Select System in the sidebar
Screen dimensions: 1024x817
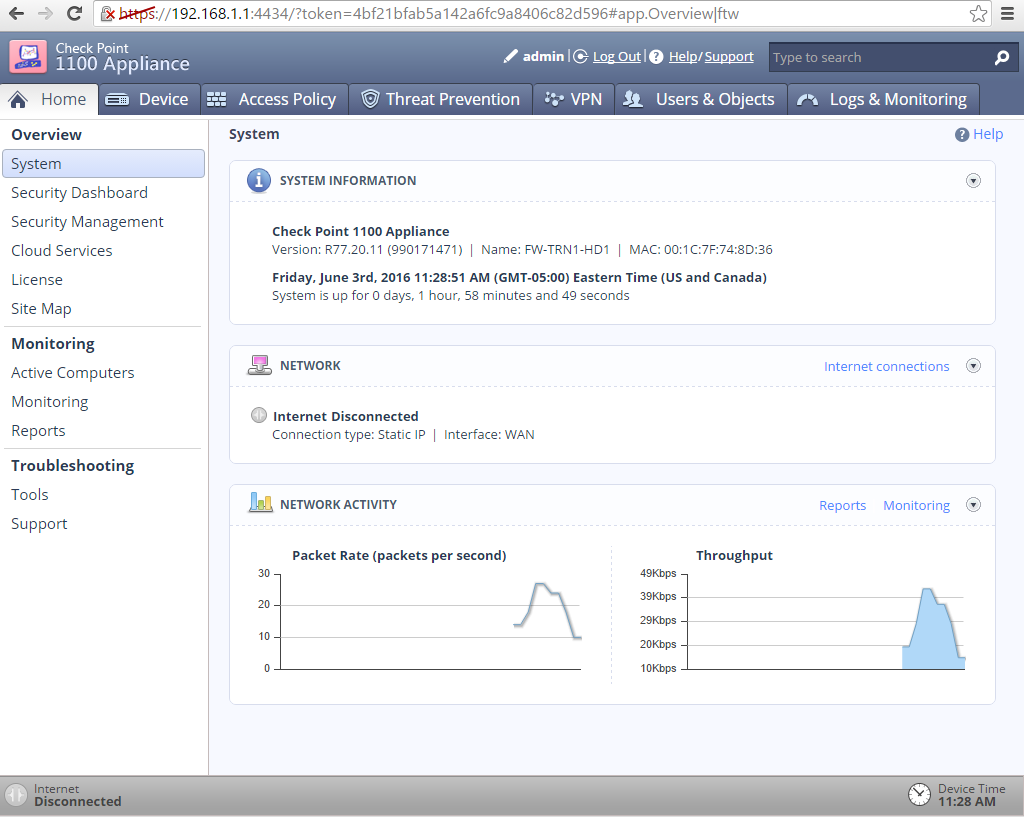[103, 163]
